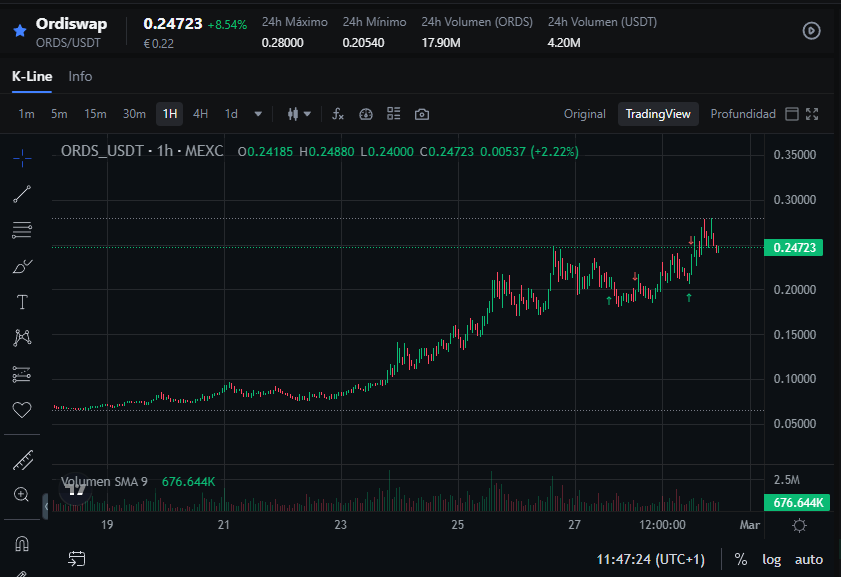Click the 24h Mínimo value 0.20540
The height and width of the screenshot is (577, 841).
363,43
